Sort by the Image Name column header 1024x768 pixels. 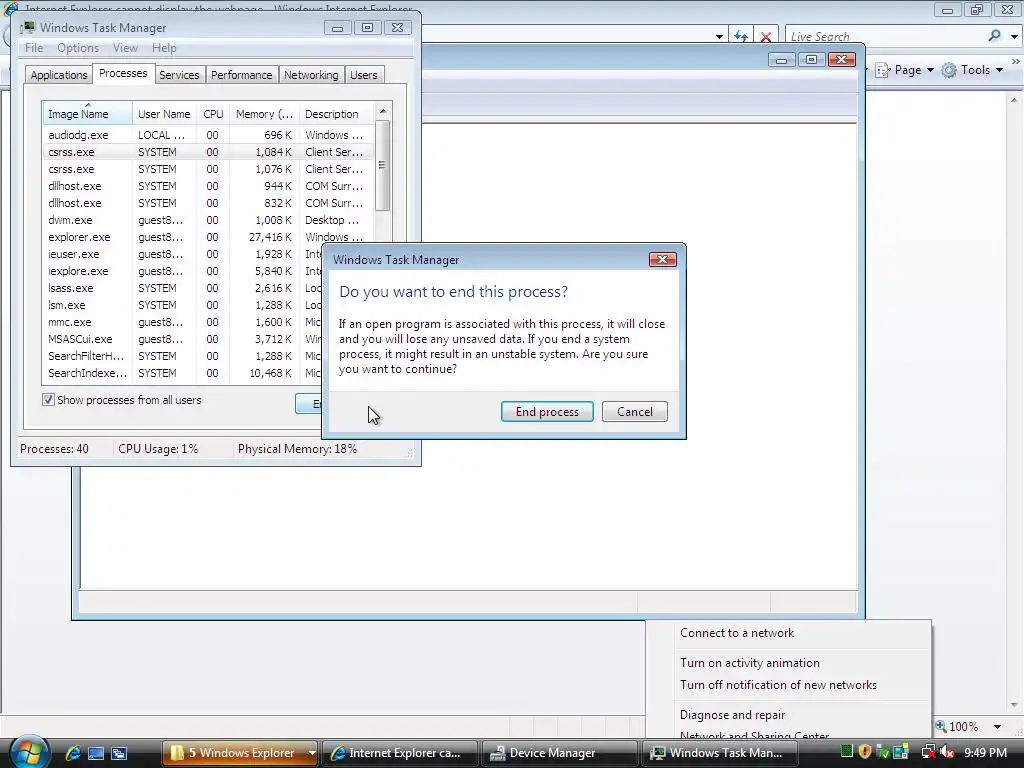pos(88,114)
